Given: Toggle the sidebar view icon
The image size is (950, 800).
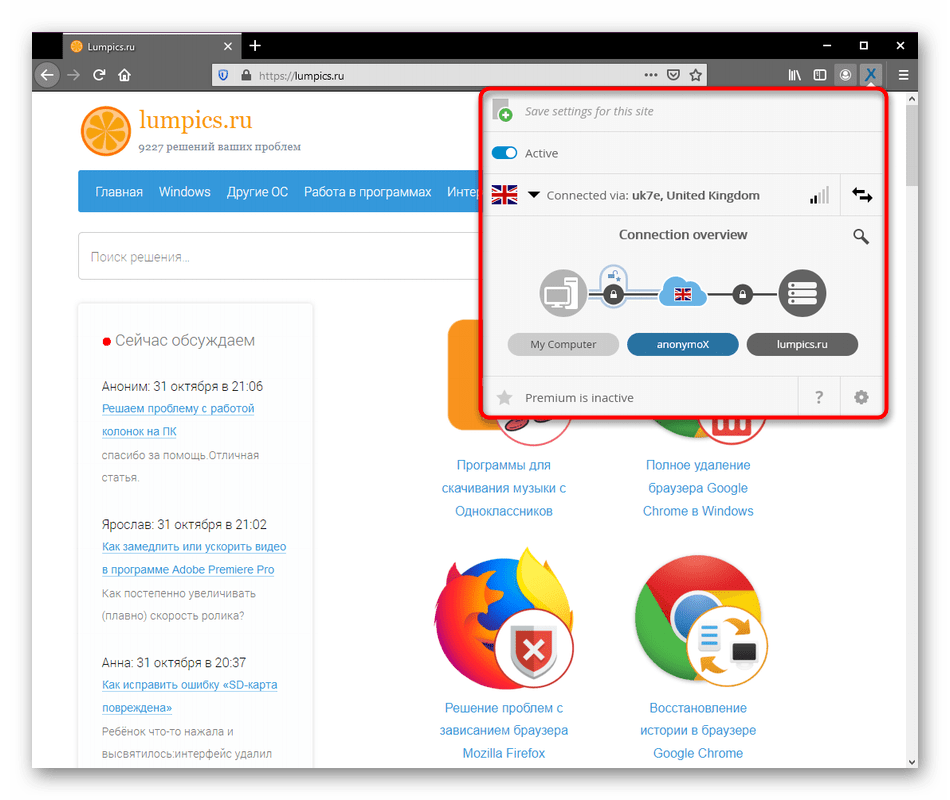Looking at the screenshot, I should click(x=819, y=75).
